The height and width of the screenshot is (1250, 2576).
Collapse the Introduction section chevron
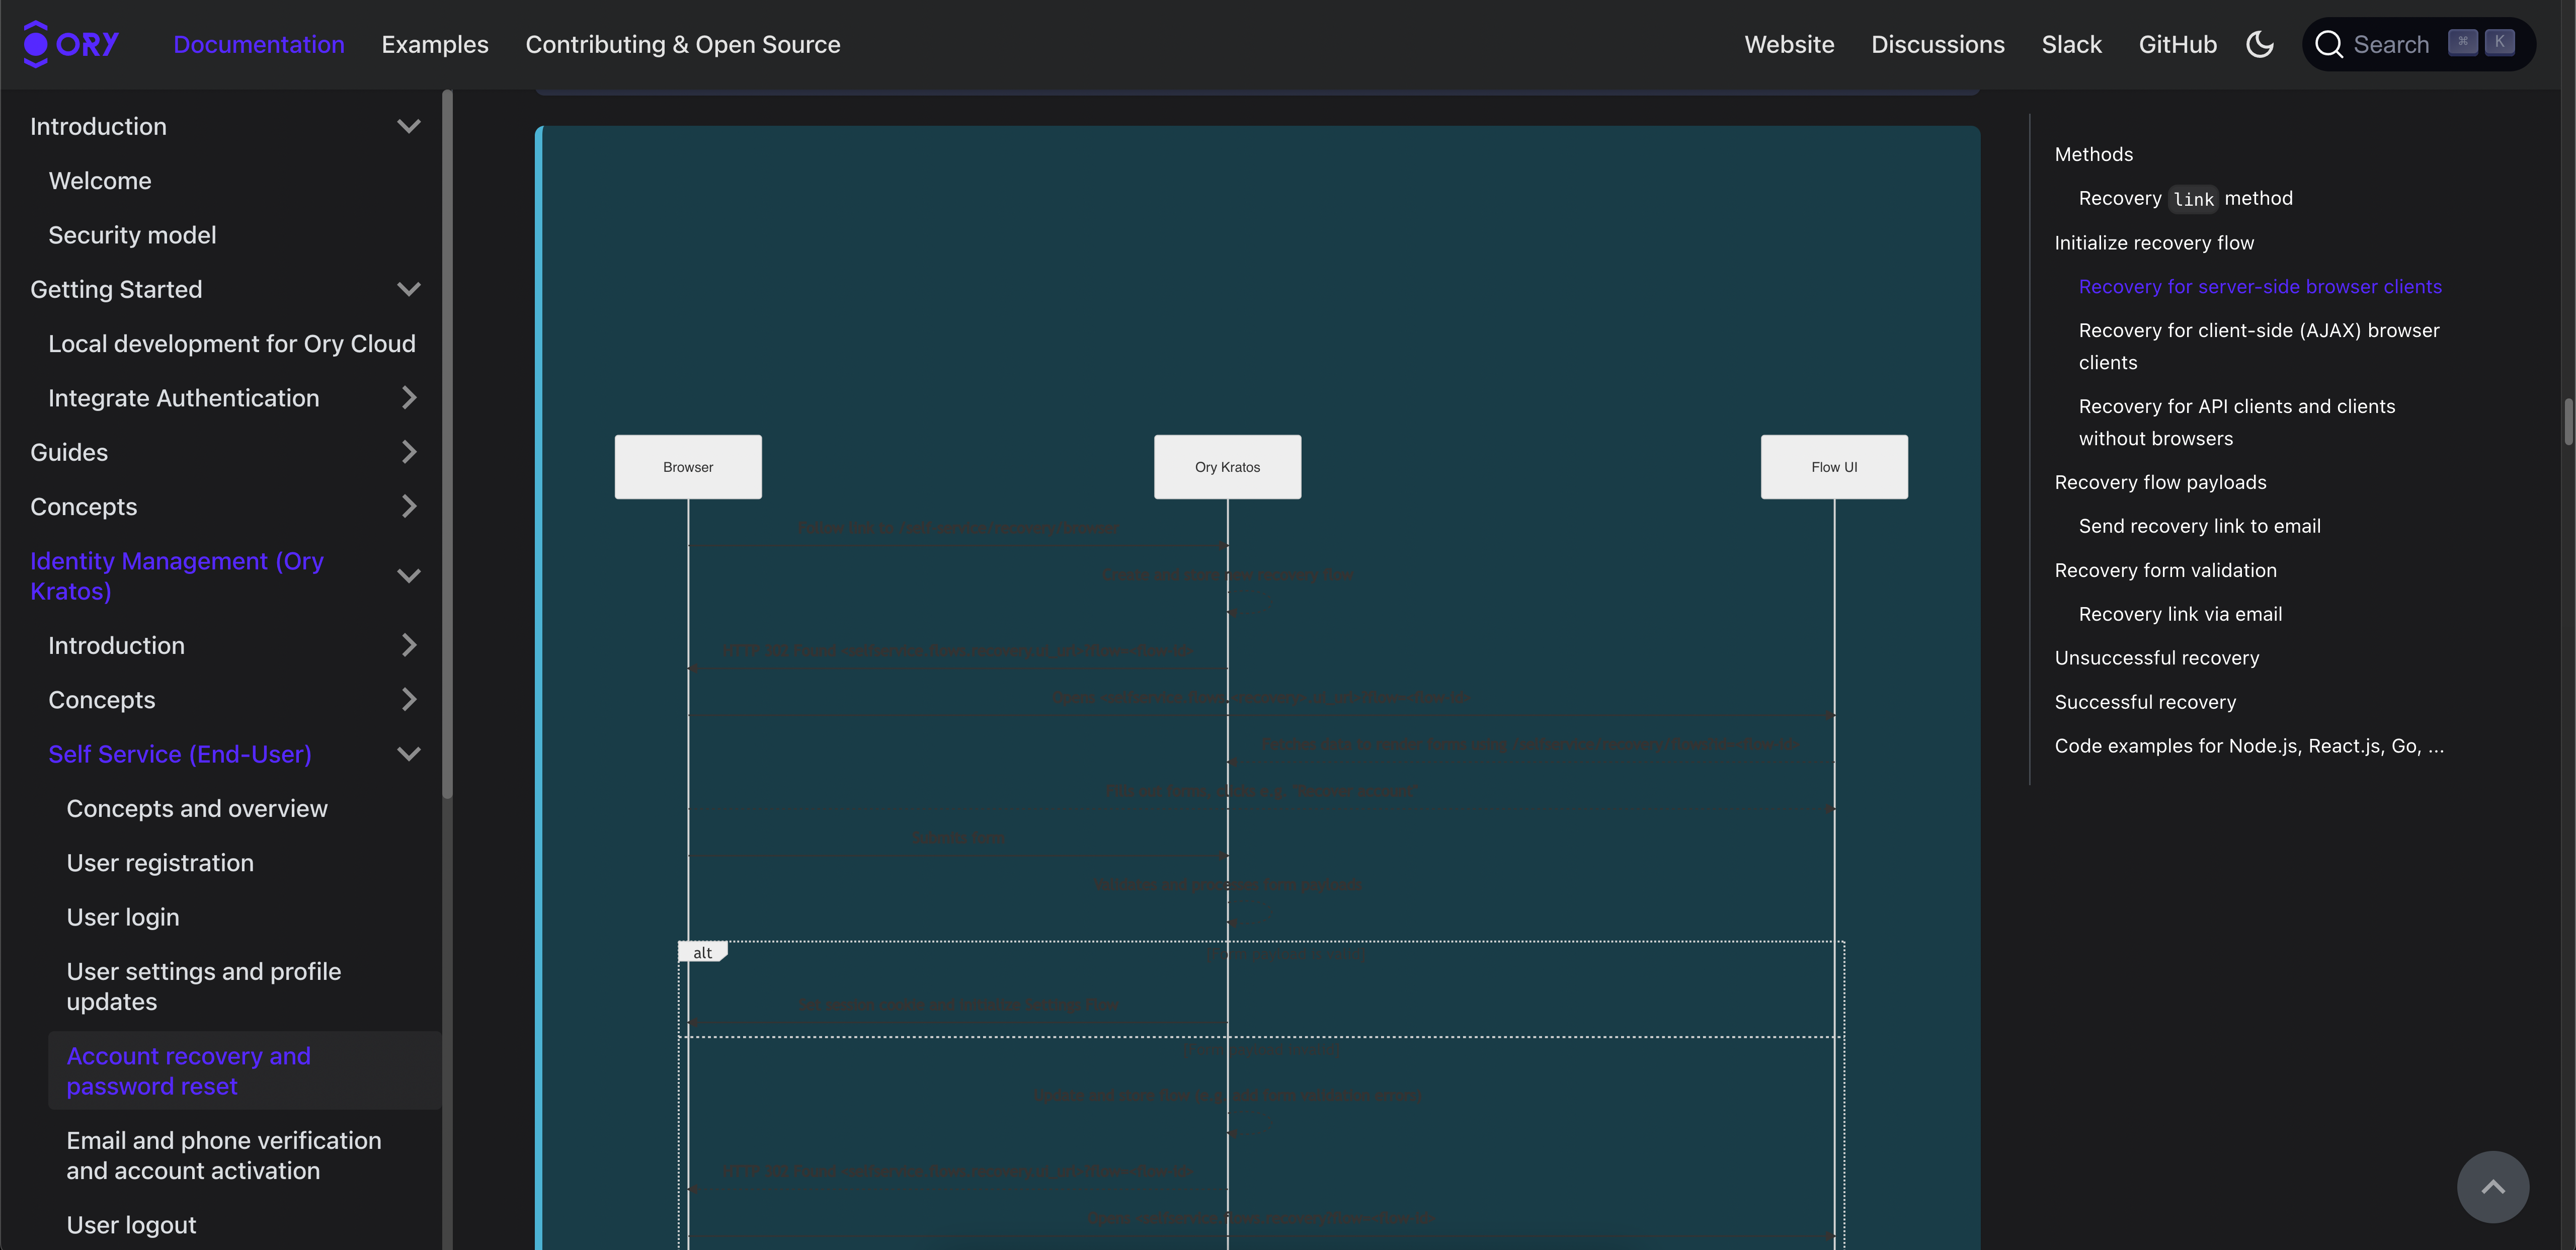pos(409,126)
